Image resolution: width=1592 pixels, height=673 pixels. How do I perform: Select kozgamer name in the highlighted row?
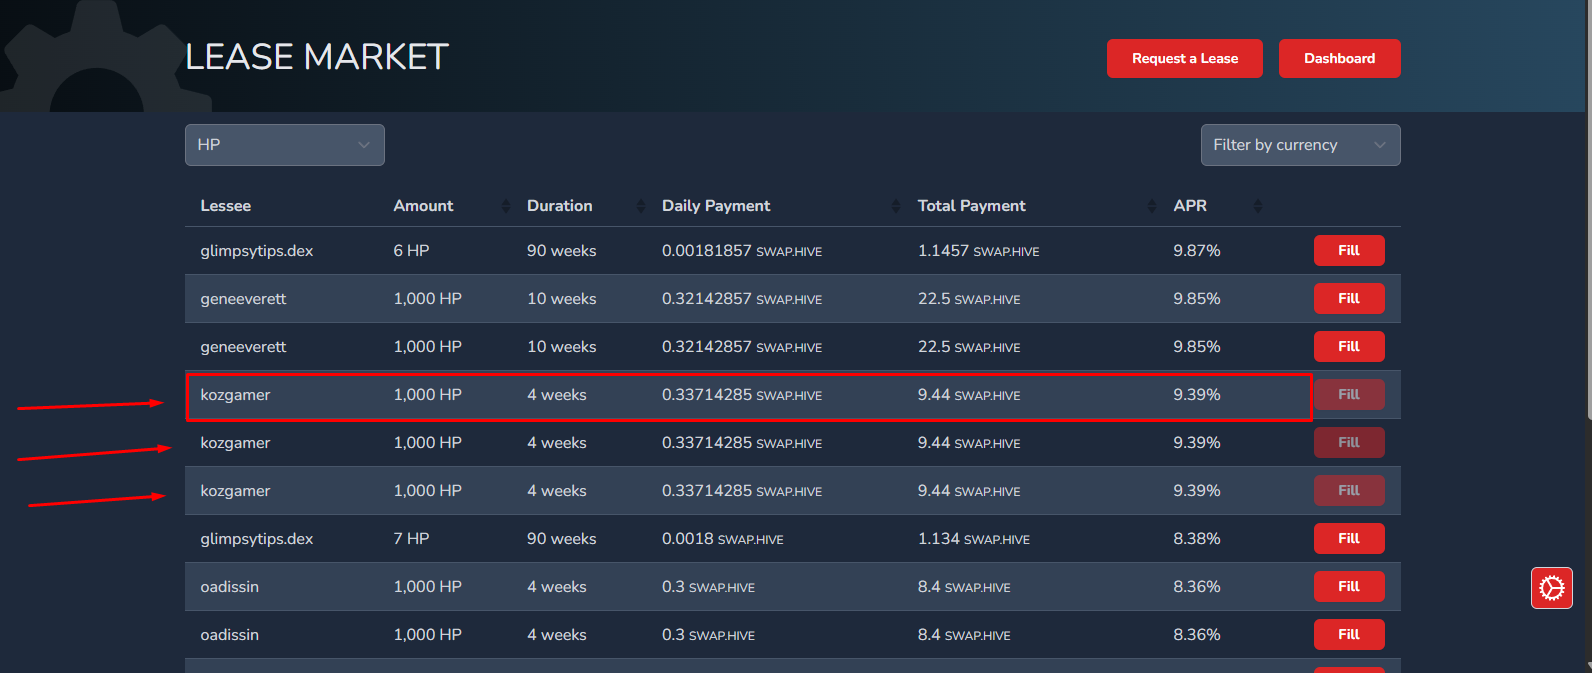[235, 395]
